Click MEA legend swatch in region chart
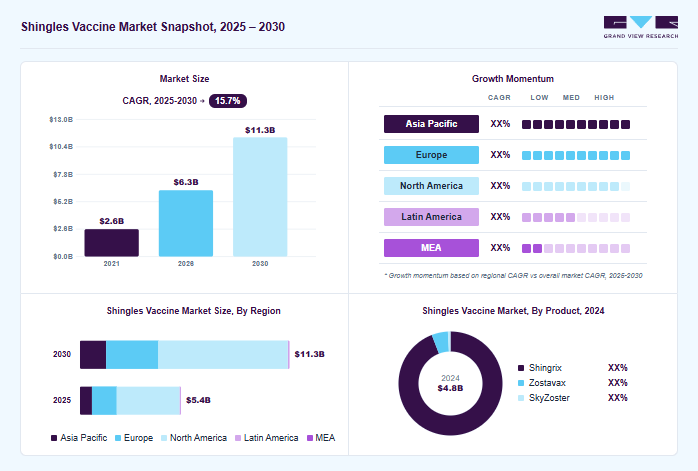Image resolution: width=698 pixels, height=471 pixels. click(310, 438)
